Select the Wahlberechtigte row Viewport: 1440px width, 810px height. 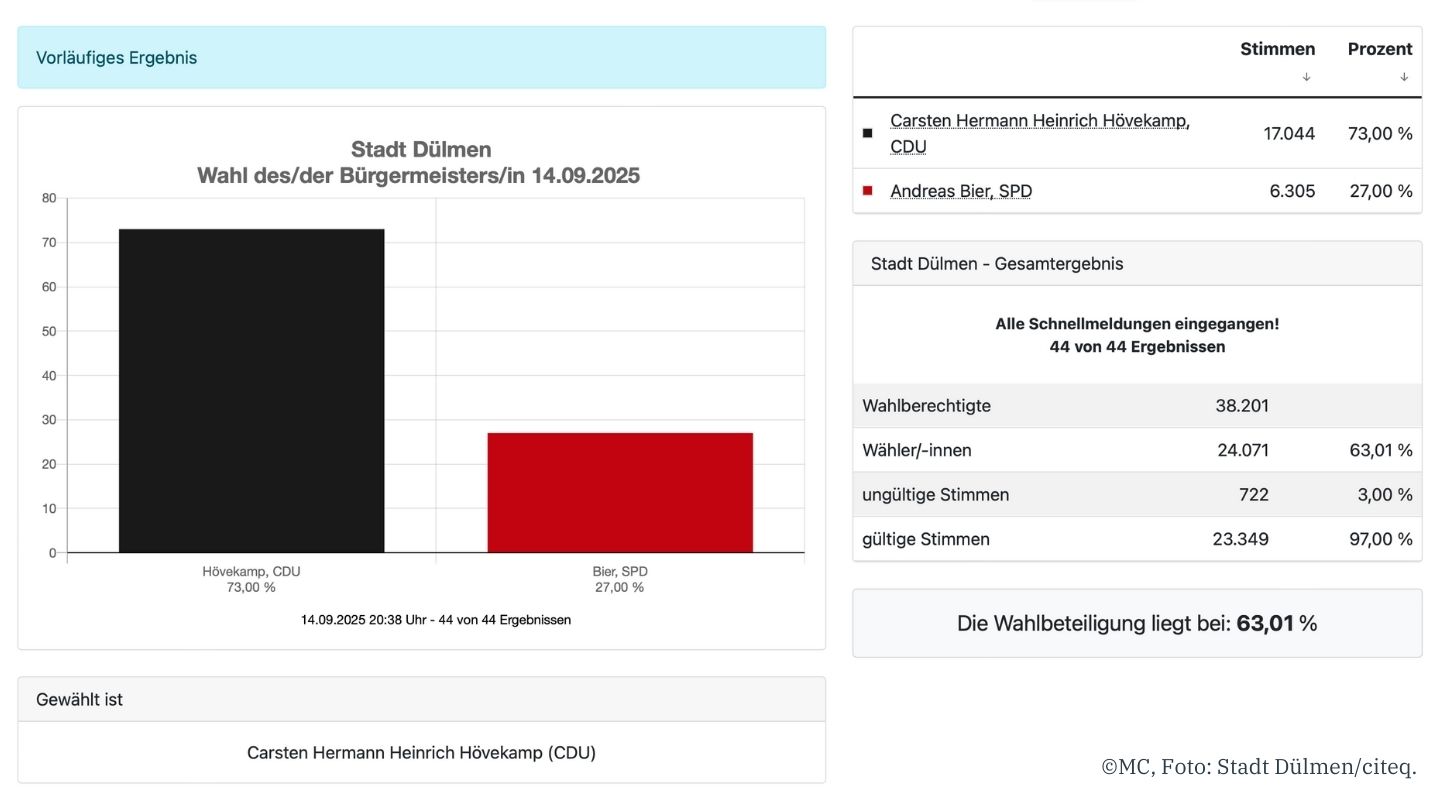pos(1136,406)
